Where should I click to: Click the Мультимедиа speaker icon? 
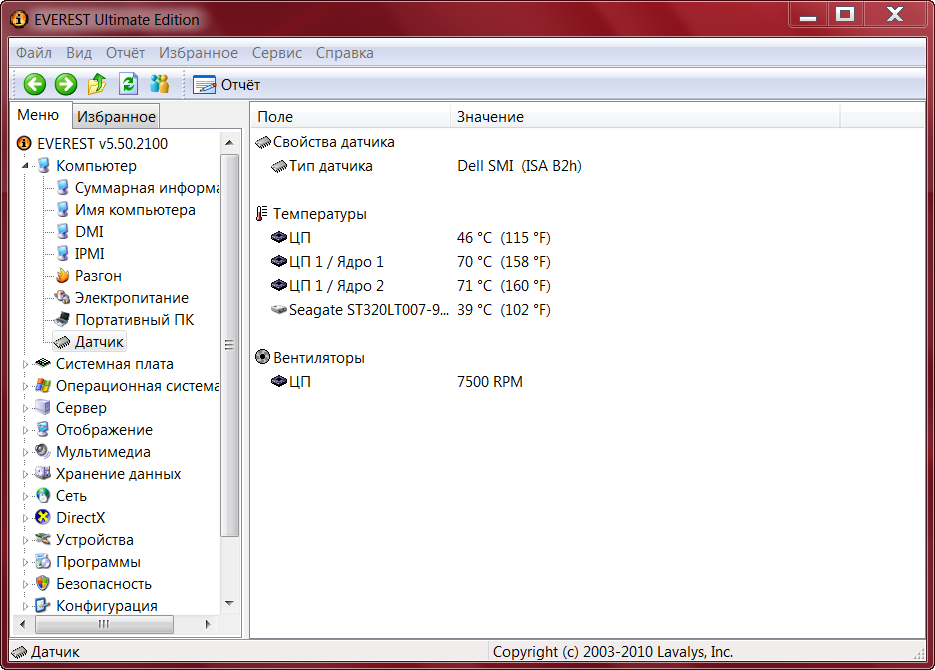click(43, 451)
